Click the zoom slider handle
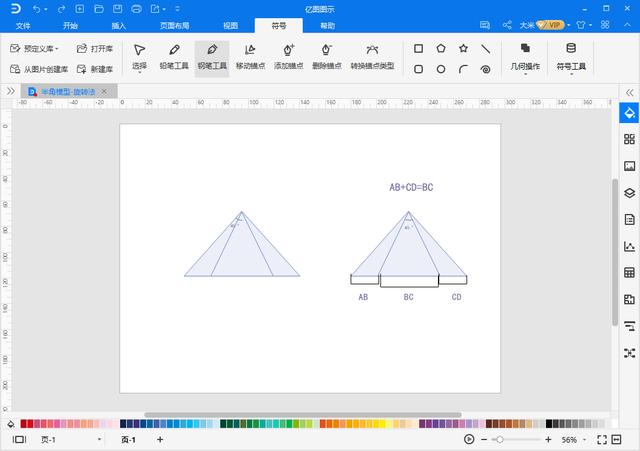 499,440
